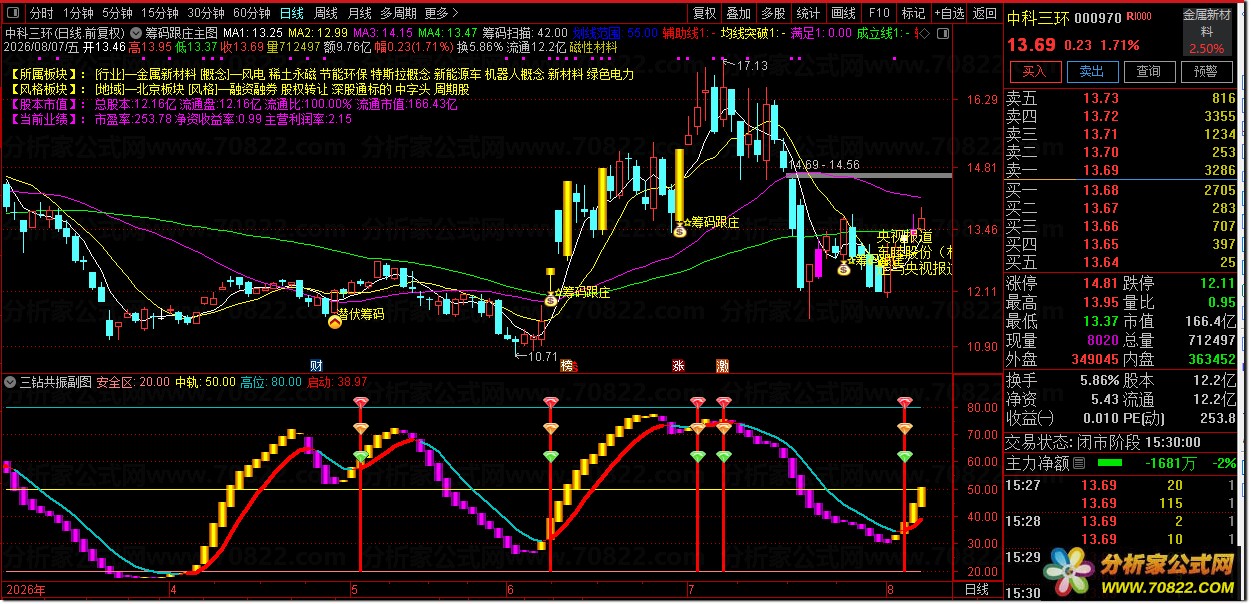The image size is (1251, 604).
Task: Click the 10.71 low price label
Action: coord(543,356)
